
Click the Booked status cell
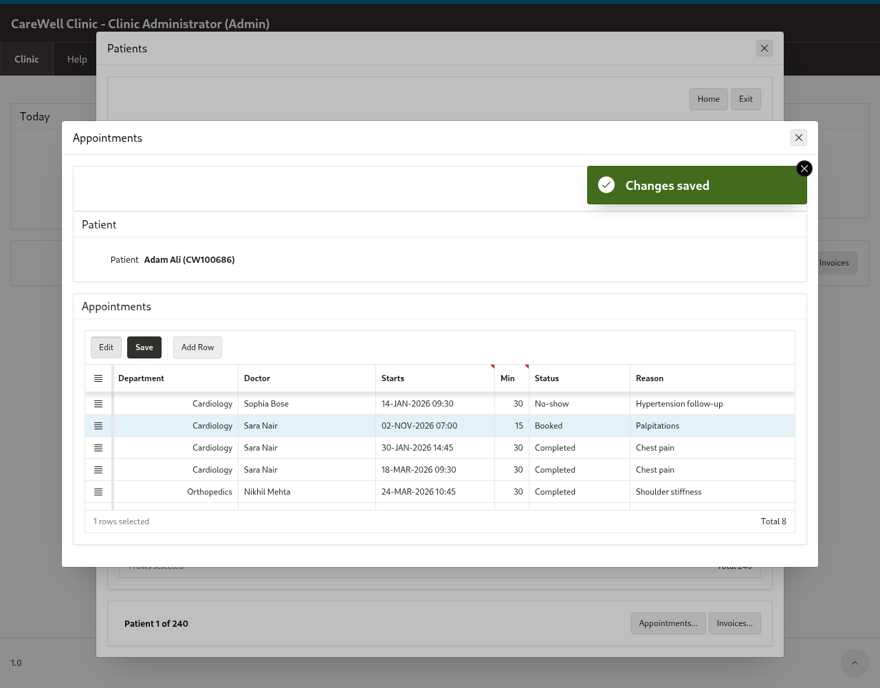579,425
